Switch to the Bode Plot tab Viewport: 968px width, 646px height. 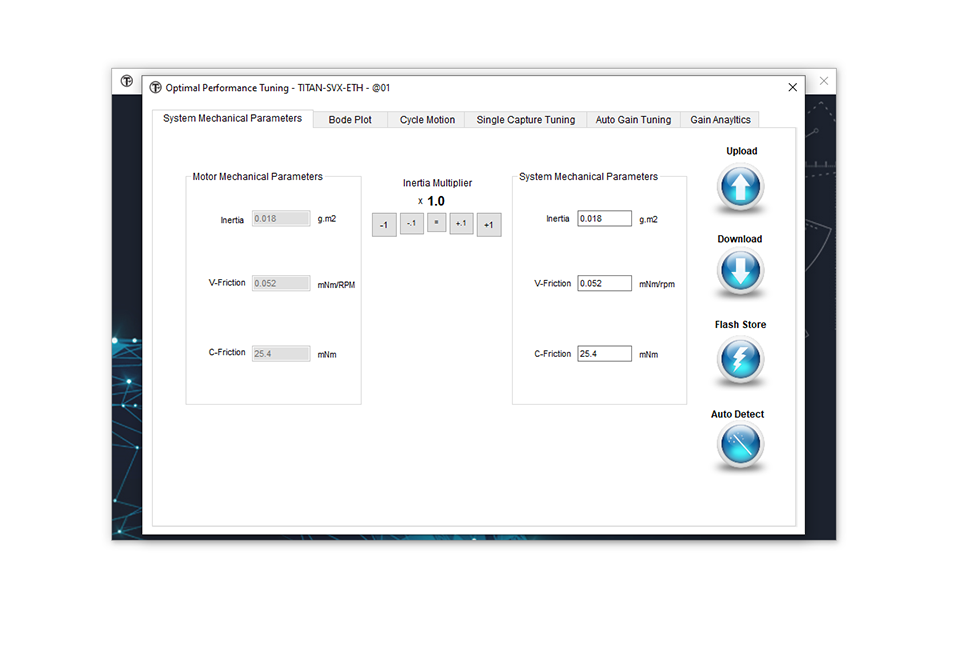pyautogui.click(x=350, y=120)
